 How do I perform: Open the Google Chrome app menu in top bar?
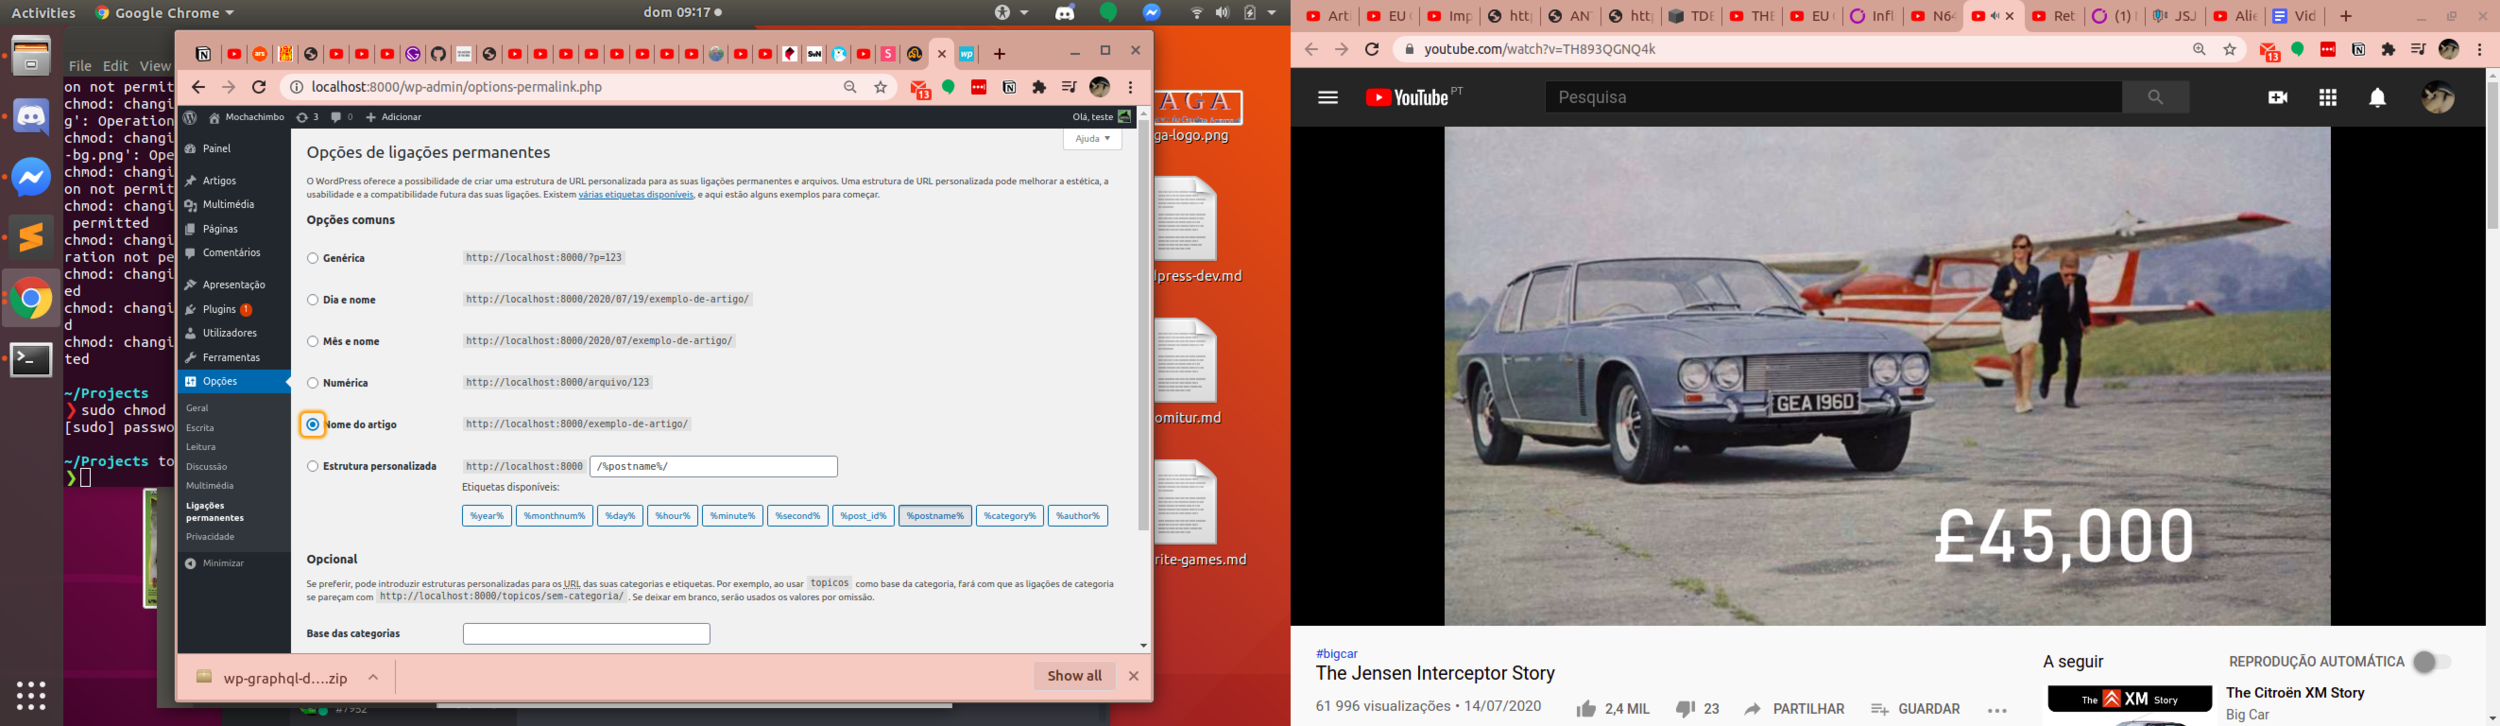164,13
